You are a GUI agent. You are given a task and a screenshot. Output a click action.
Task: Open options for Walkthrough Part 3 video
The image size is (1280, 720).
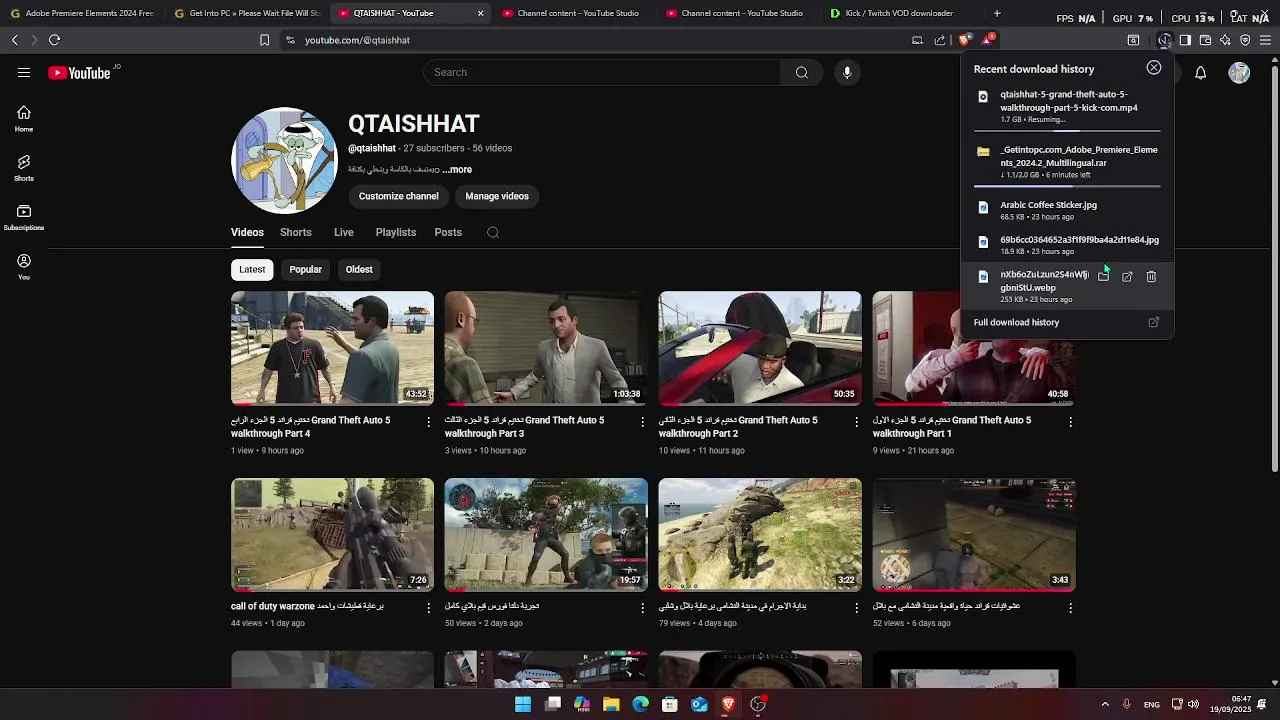coord(643,422)
